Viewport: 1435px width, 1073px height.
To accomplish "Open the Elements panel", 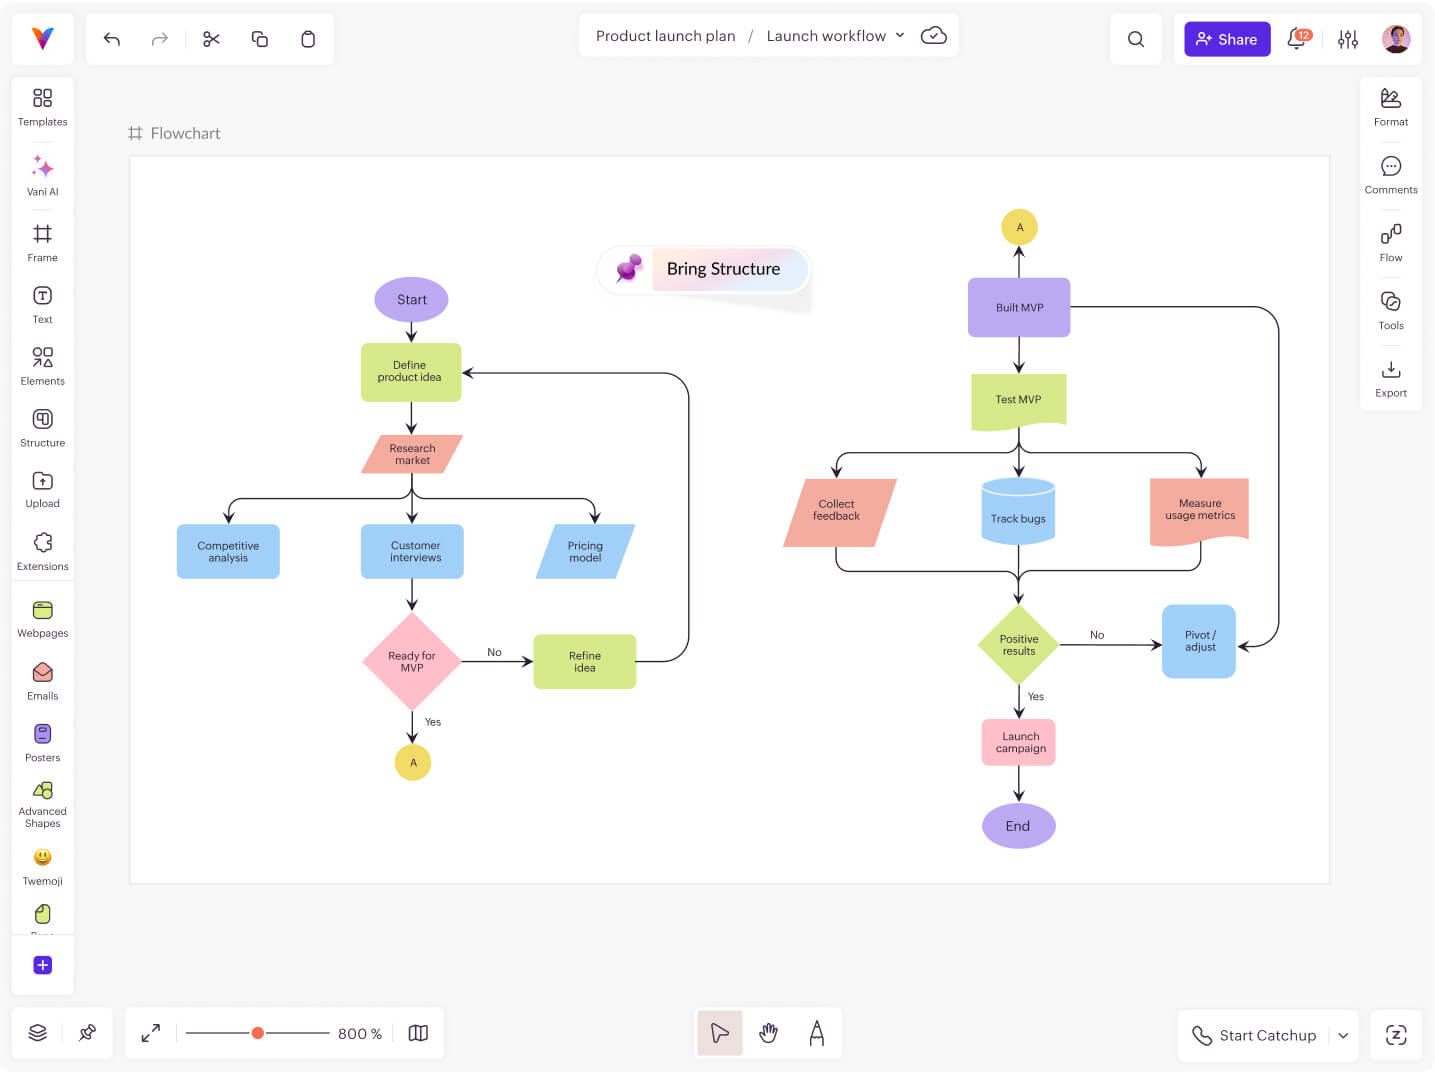I will coord(41,362).
